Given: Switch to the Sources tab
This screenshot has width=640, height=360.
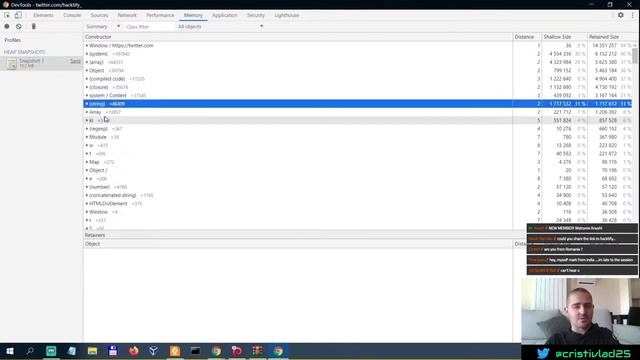Looking at the screenshot, I should pyautogui.click(x=99, y=15).
